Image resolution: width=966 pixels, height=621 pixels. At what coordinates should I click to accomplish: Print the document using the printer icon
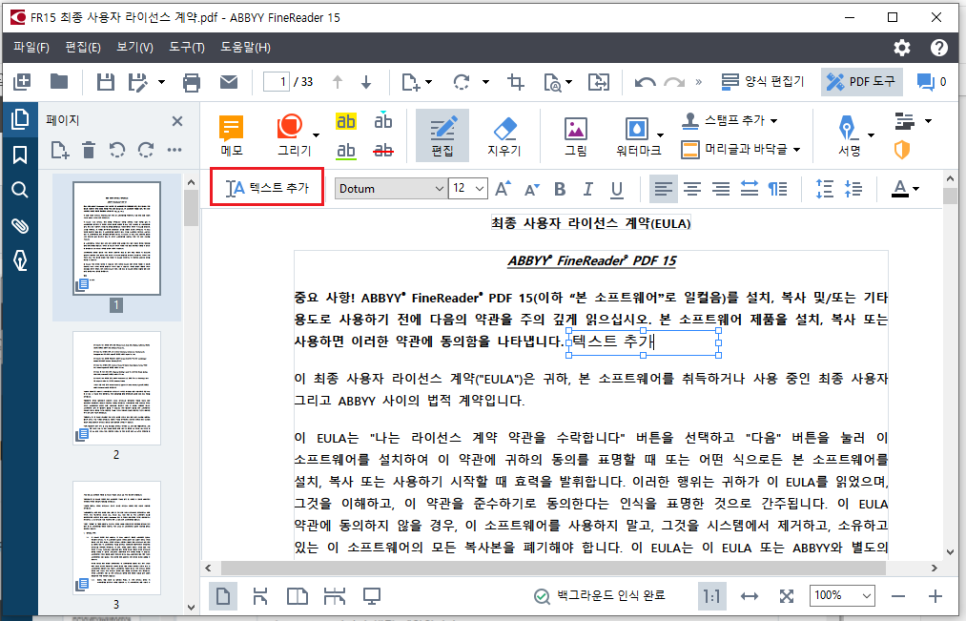[x=192, y=82]
